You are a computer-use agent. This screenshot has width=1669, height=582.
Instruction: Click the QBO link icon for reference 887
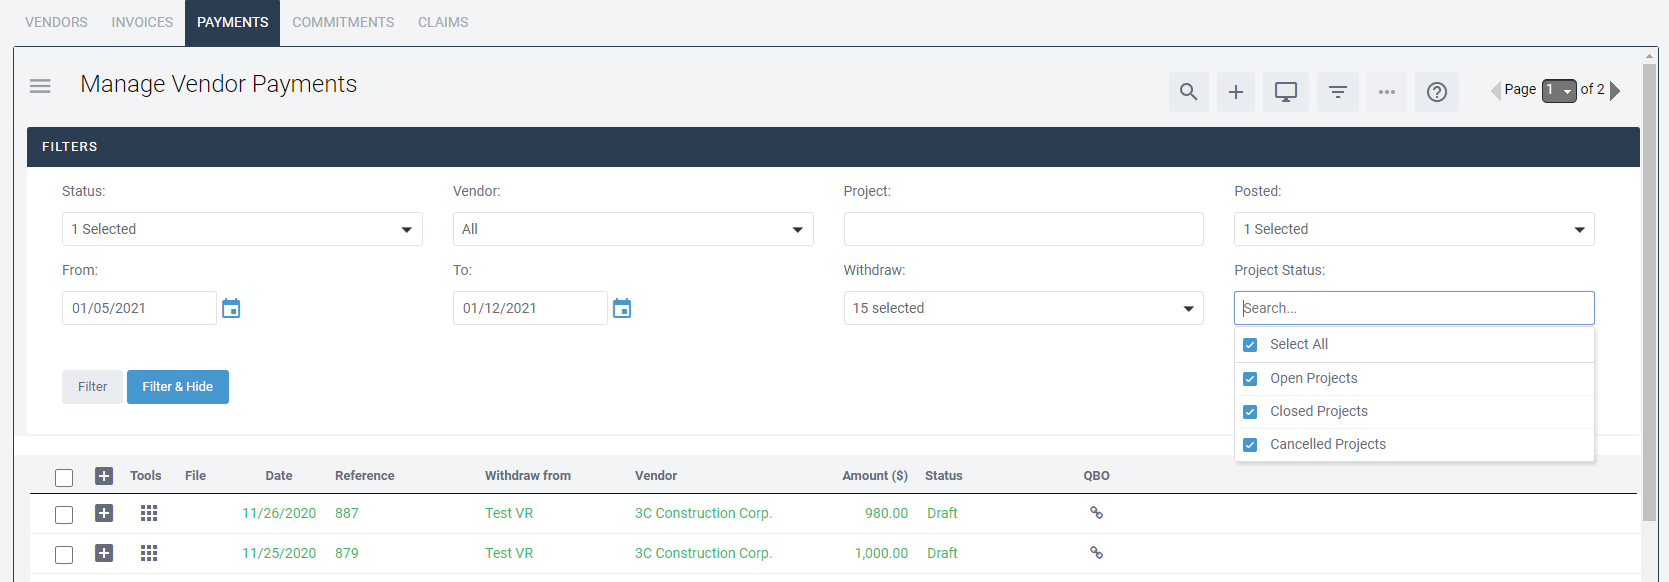point(1096,513)
